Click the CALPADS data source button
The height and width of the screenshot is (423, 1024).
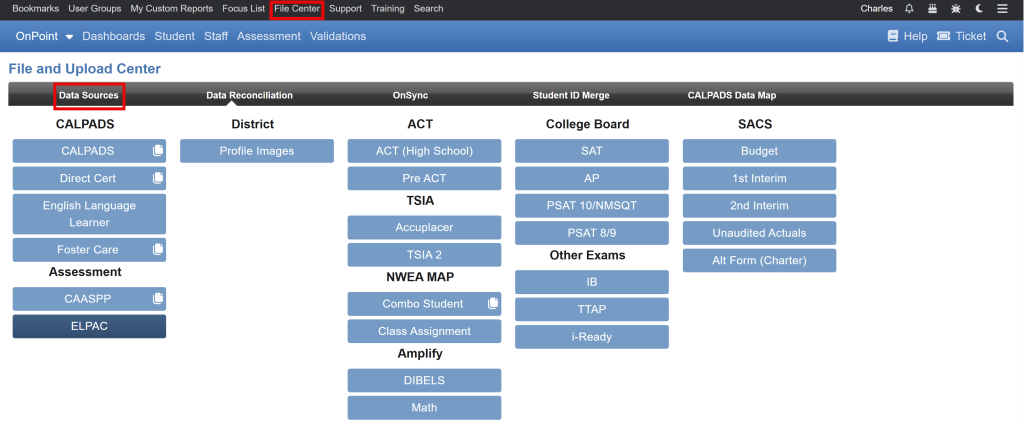89,151
